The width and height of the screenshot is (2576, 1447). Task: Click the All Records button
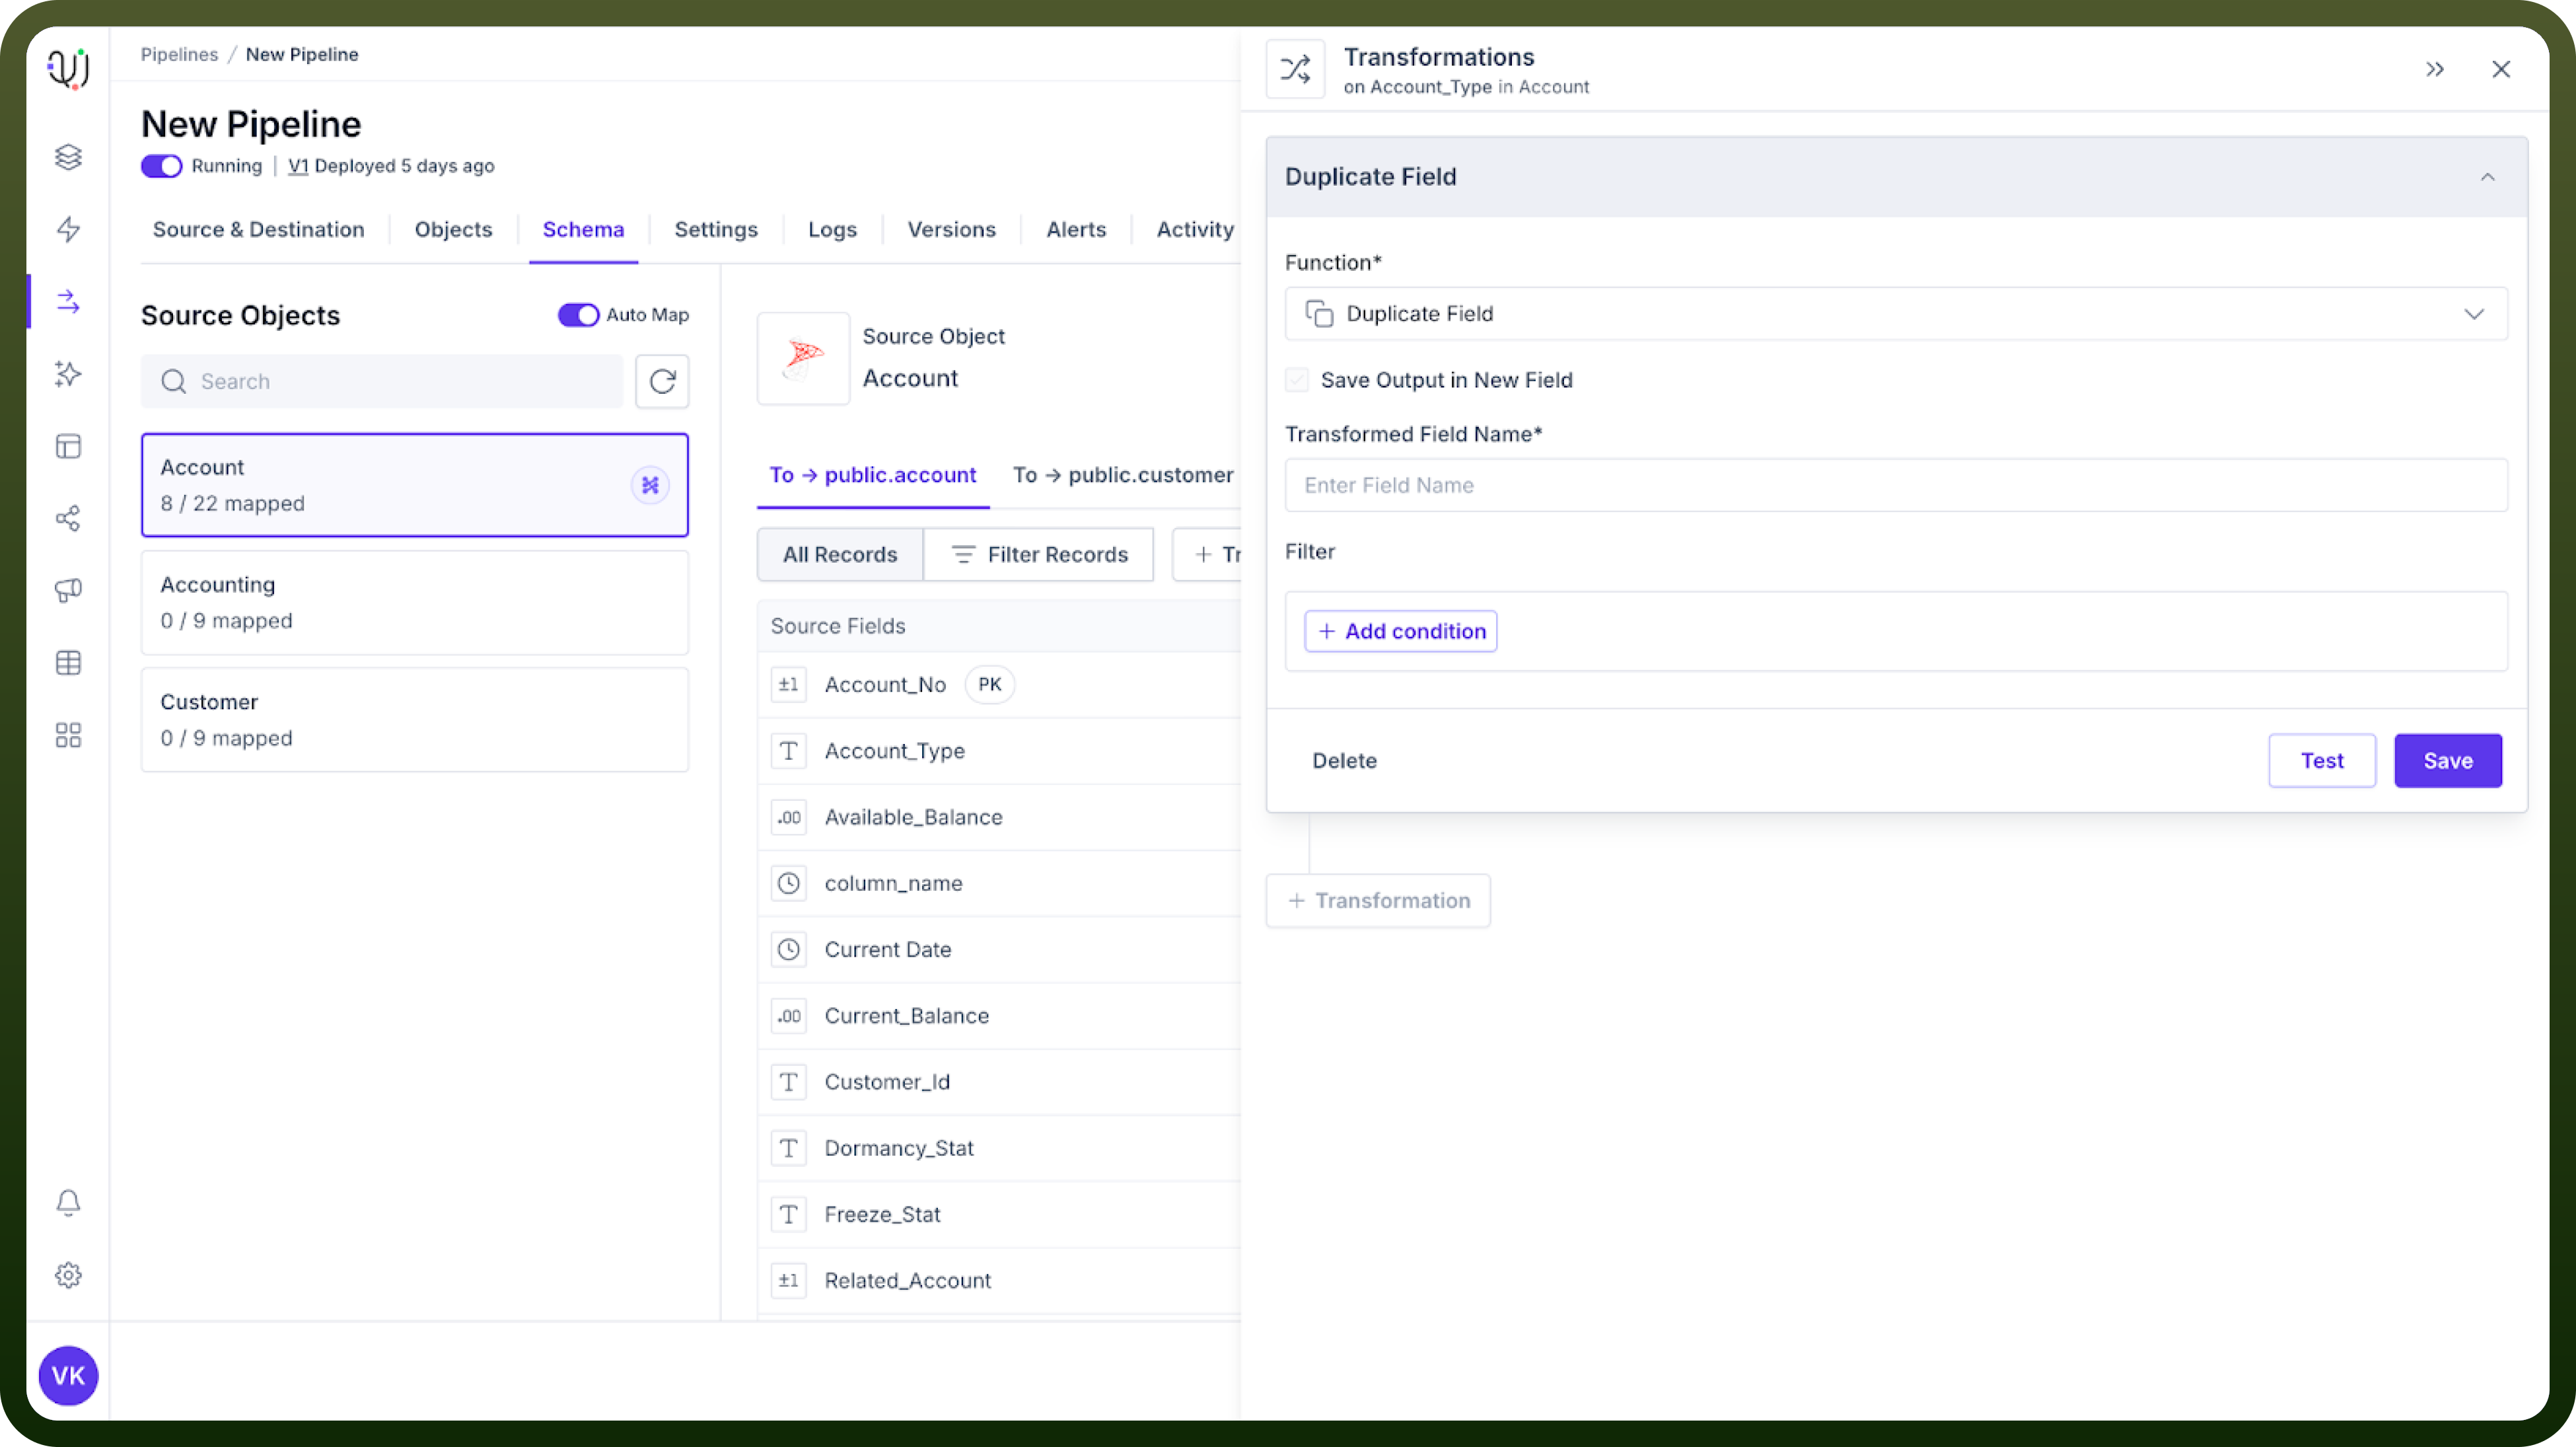pyautogui.click(x=840, y=555)
